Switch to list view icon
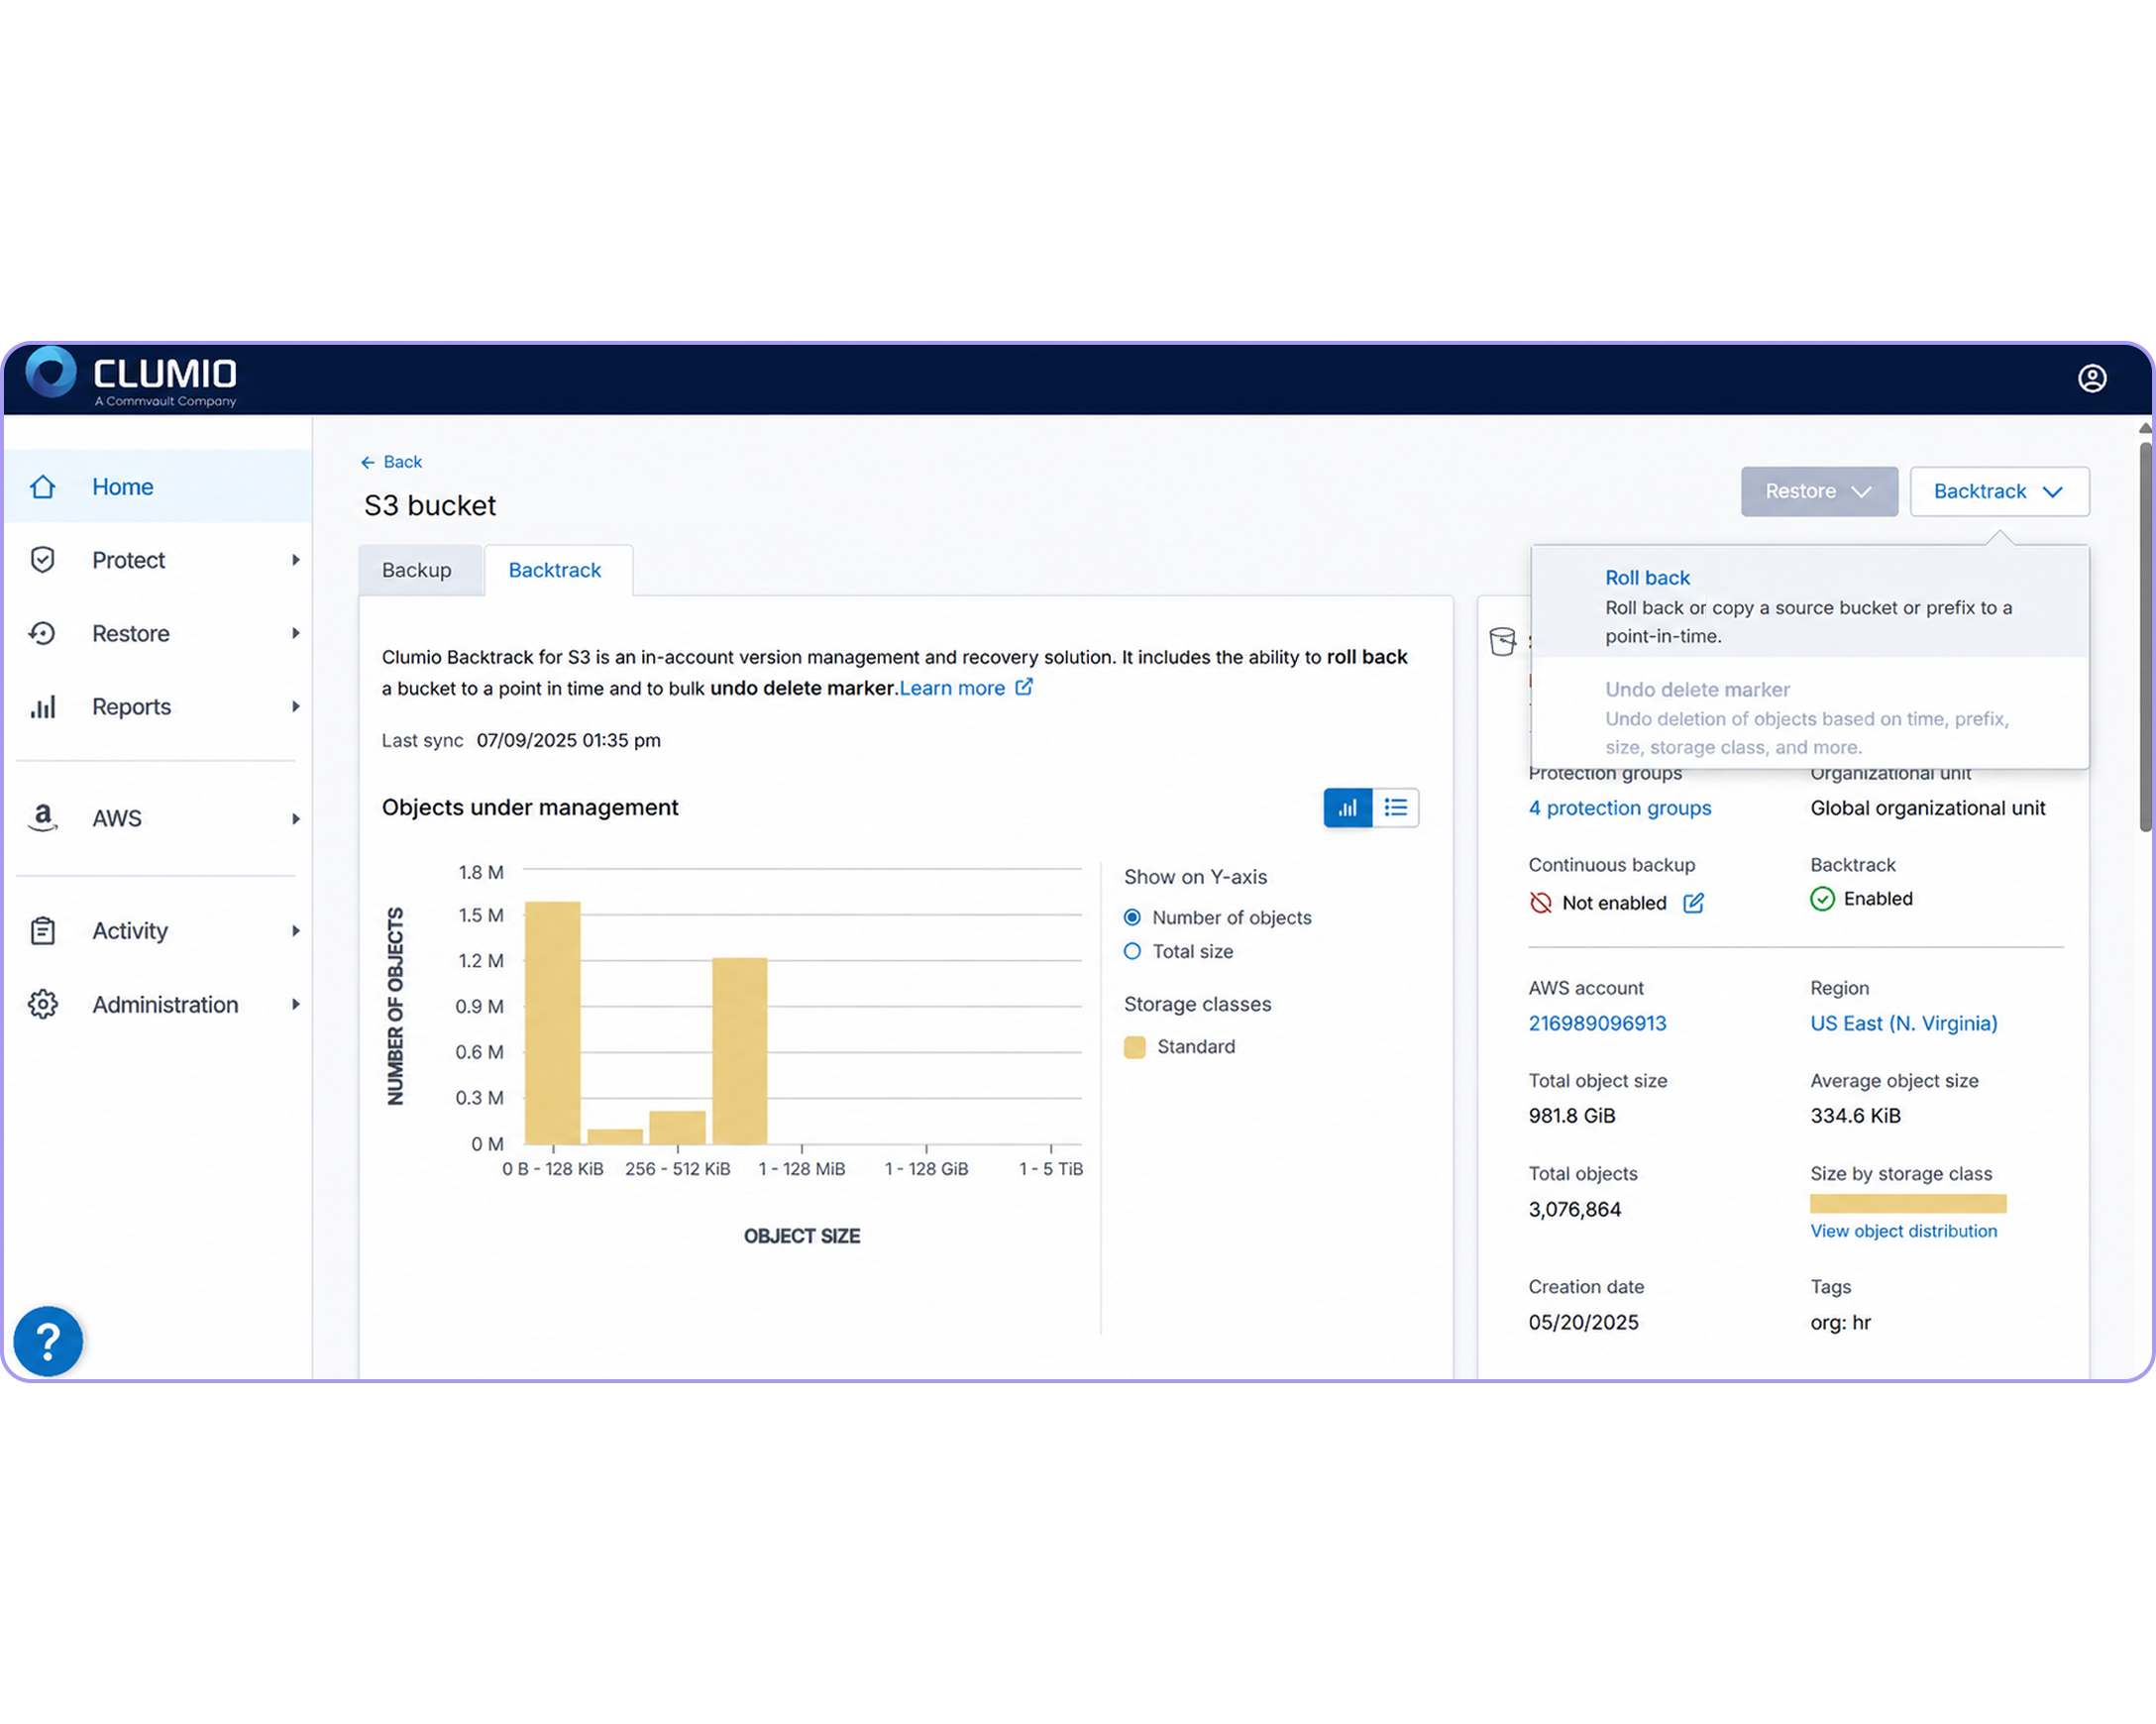Screen dimensions: 2156x1724 pos(1395,807)
